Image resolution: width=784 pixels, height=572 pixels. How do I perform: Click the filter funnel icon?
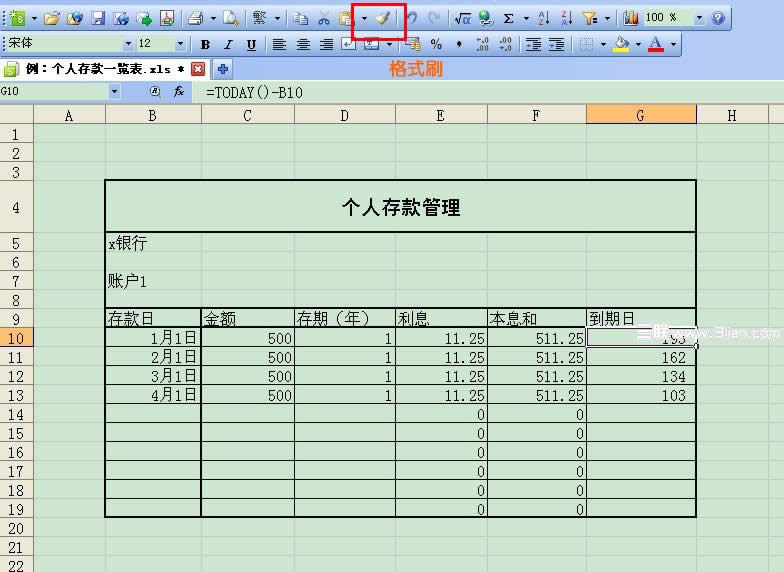[x=590, y=19]
